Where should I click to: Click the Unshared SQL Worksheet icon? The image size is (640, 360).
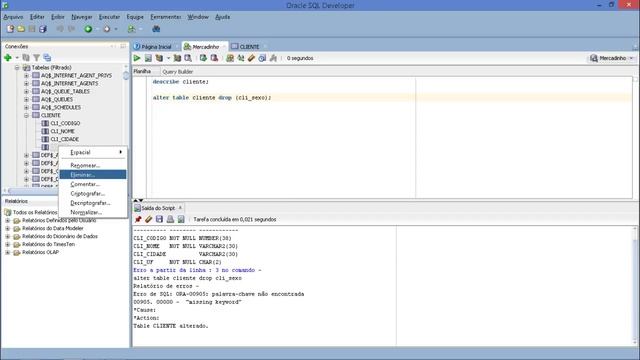click(x=230, y=58)
